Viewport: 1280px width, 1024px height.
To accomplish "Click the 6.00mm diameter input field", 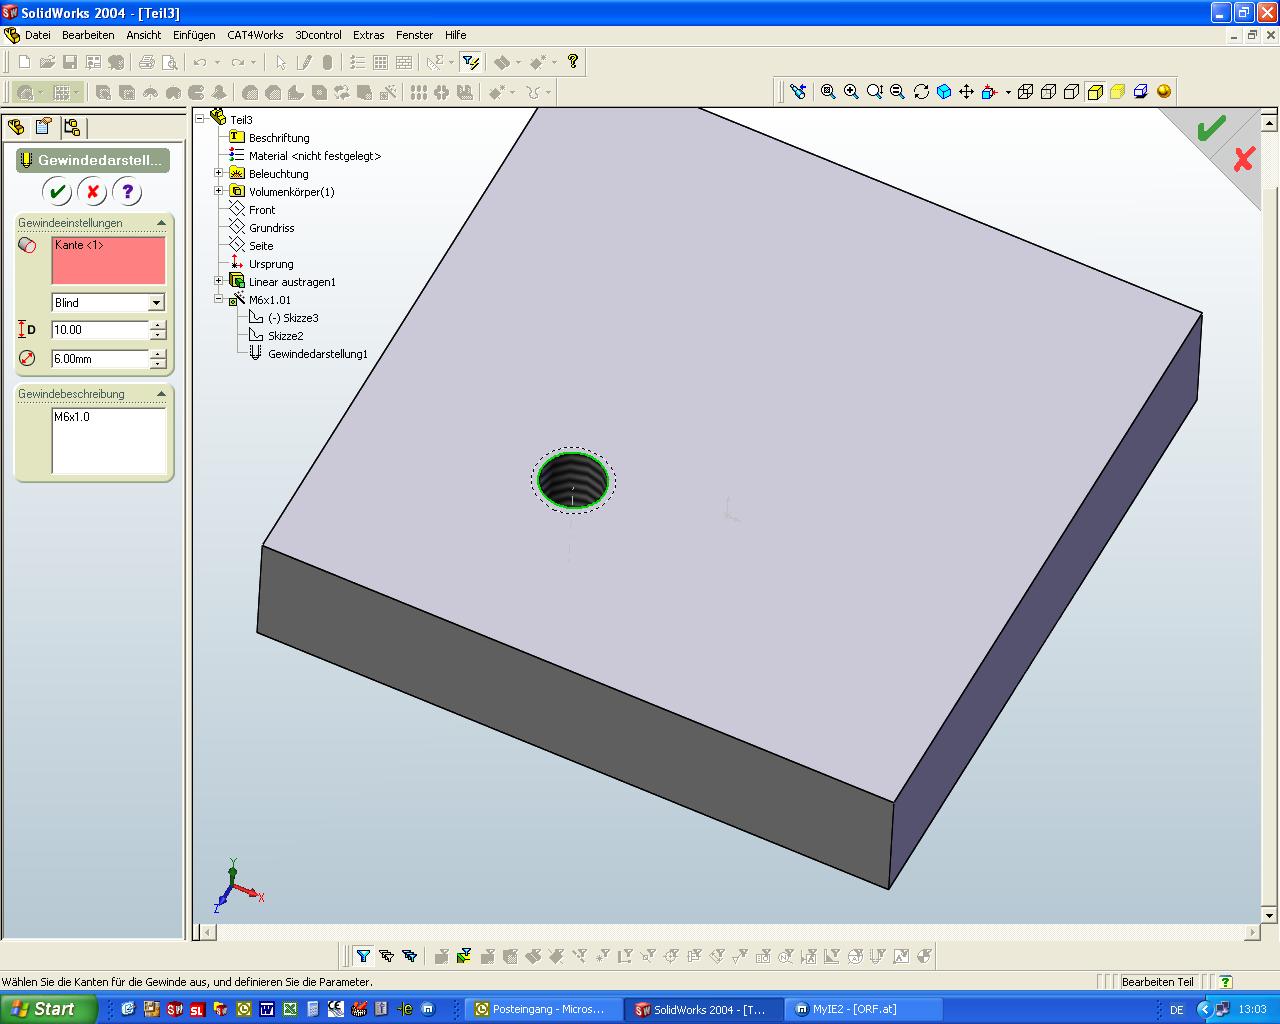I will 99,359.
